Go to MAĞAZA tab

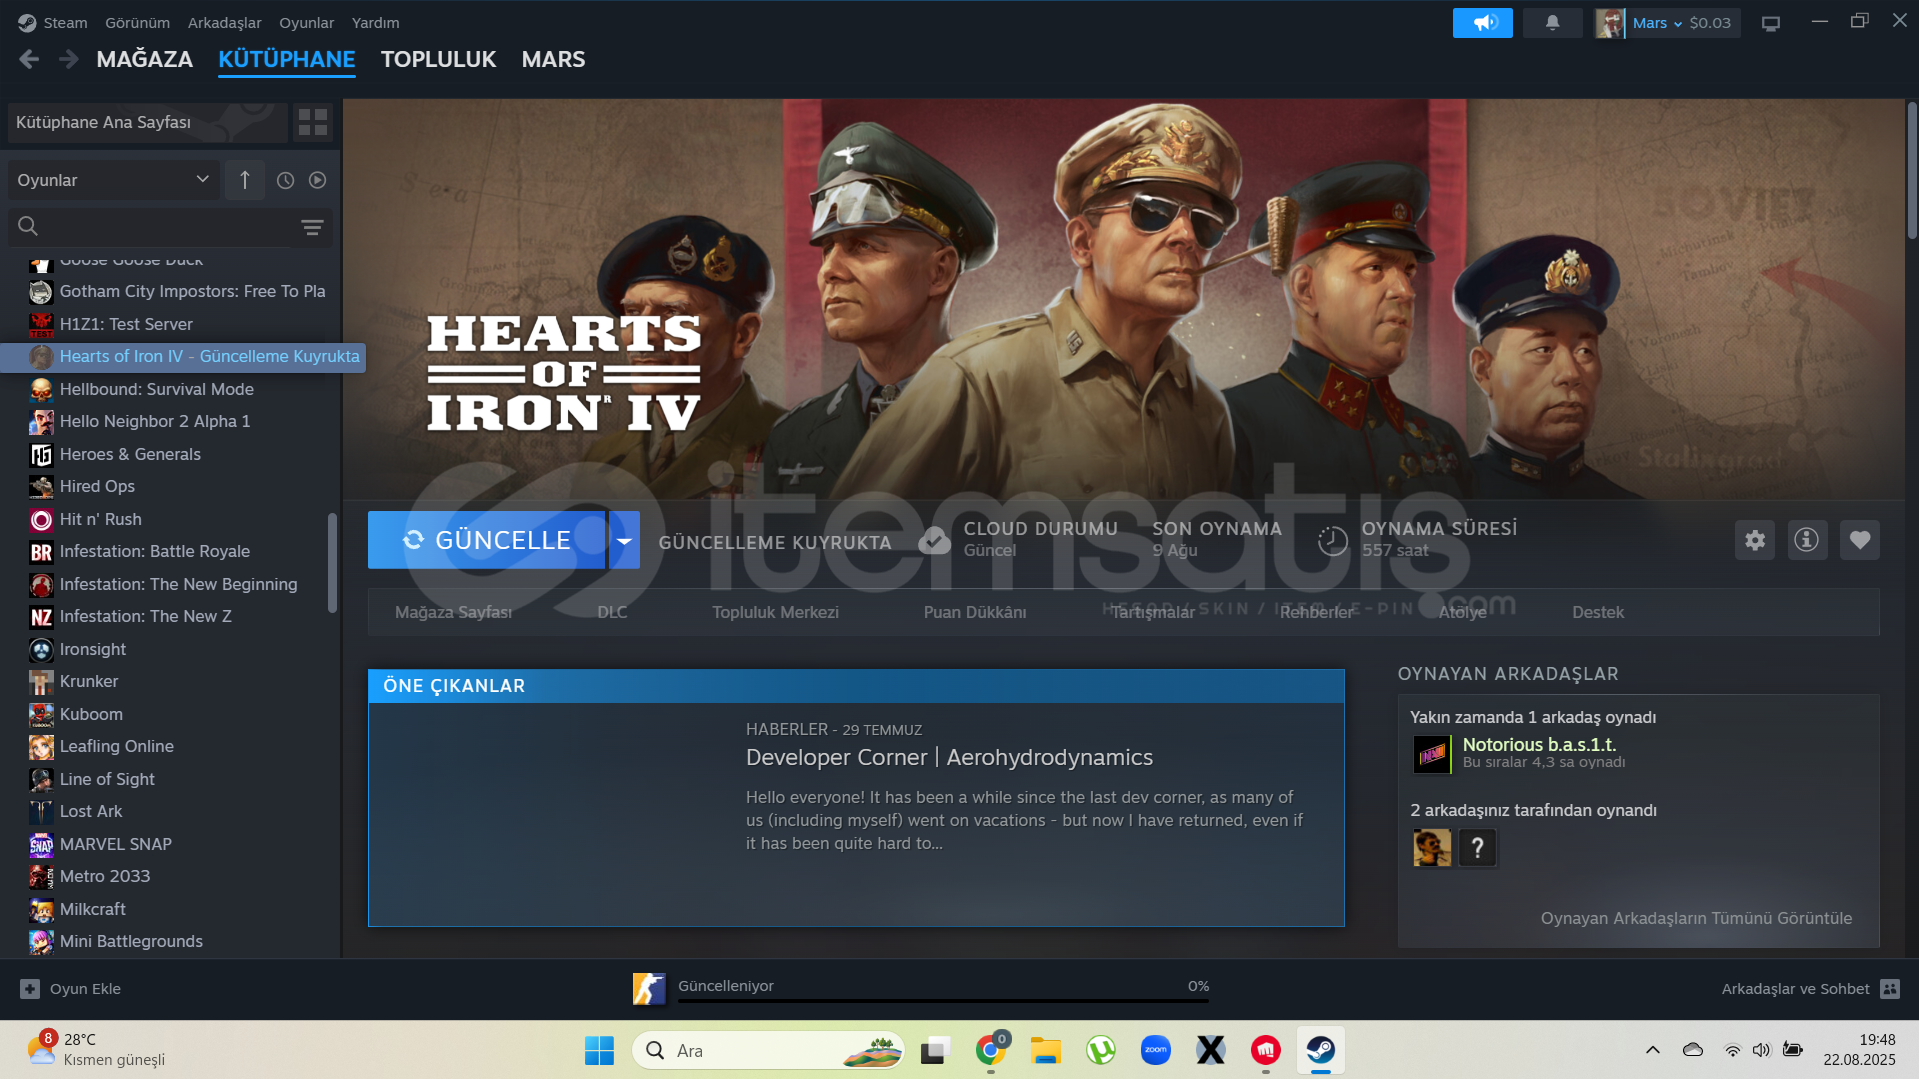(x=145, y=59)
